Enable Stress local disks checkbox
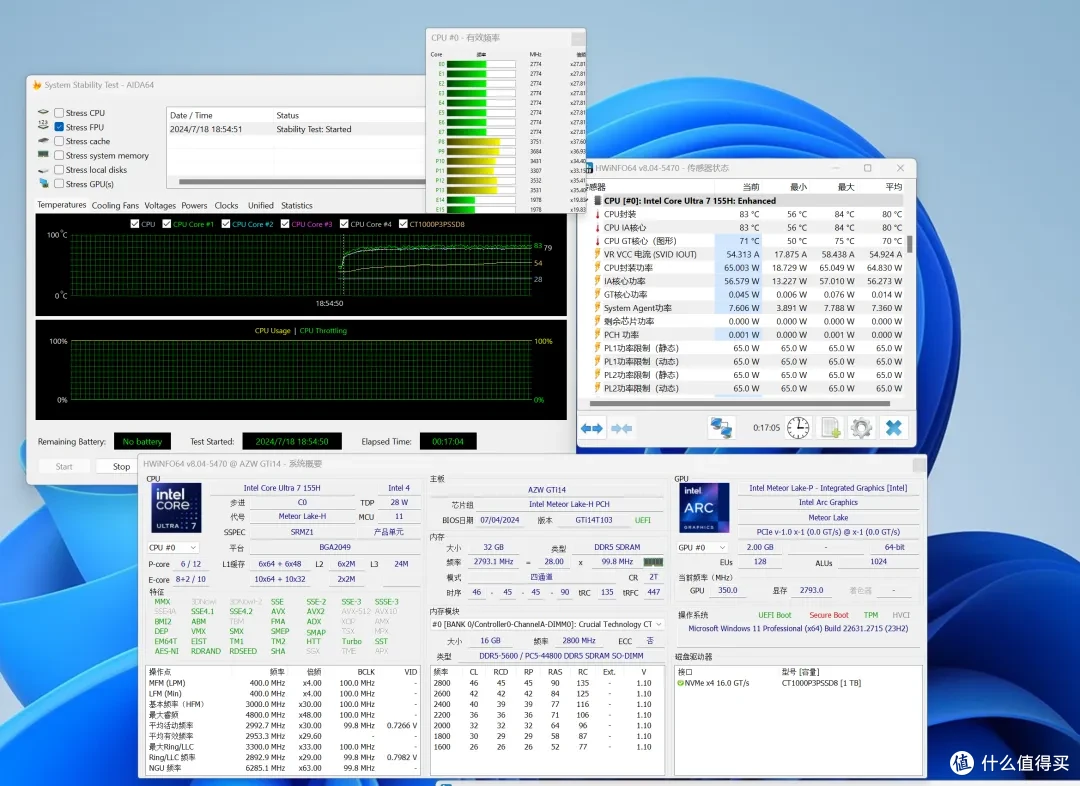This screenshot has height=786, width=1080. (59, 169)
